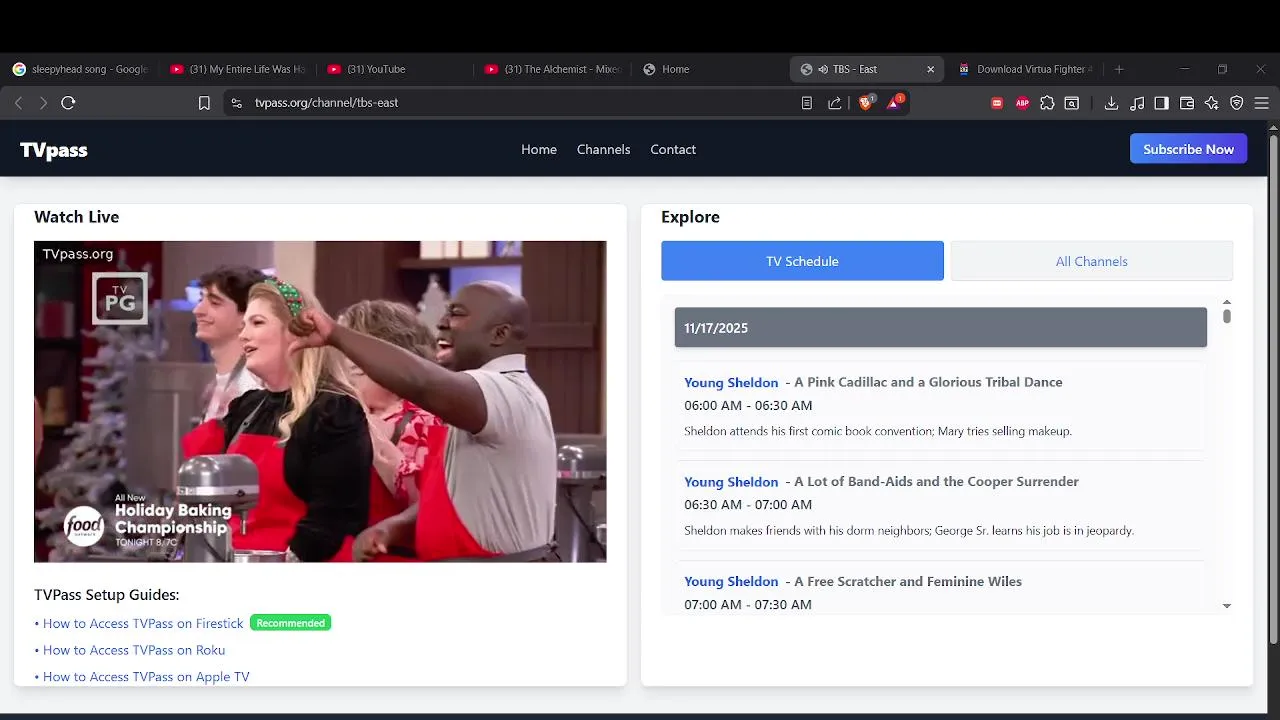Mute audio icon on TBS - East tab
The image size is (1280, 720).
(823, 69)
